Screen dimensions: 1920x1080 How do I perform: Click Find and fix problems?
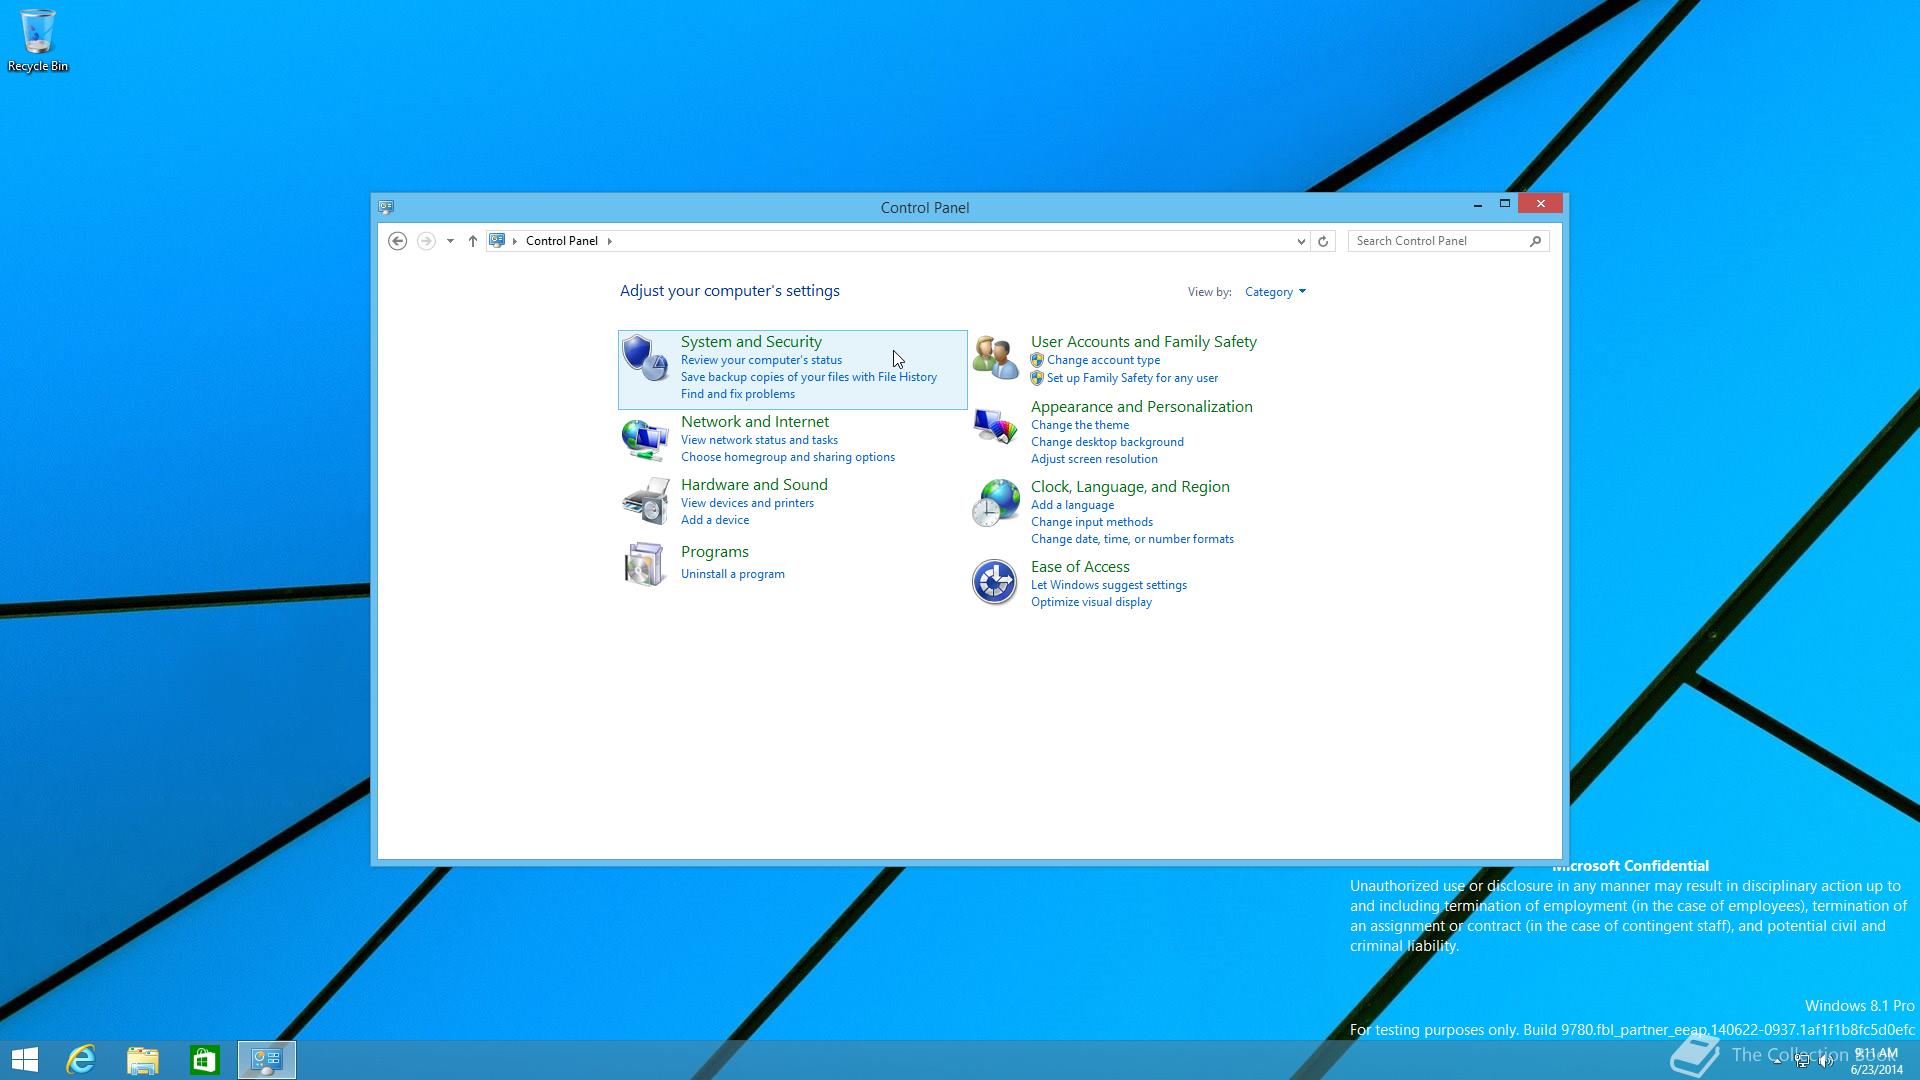[x=738, y=394]
